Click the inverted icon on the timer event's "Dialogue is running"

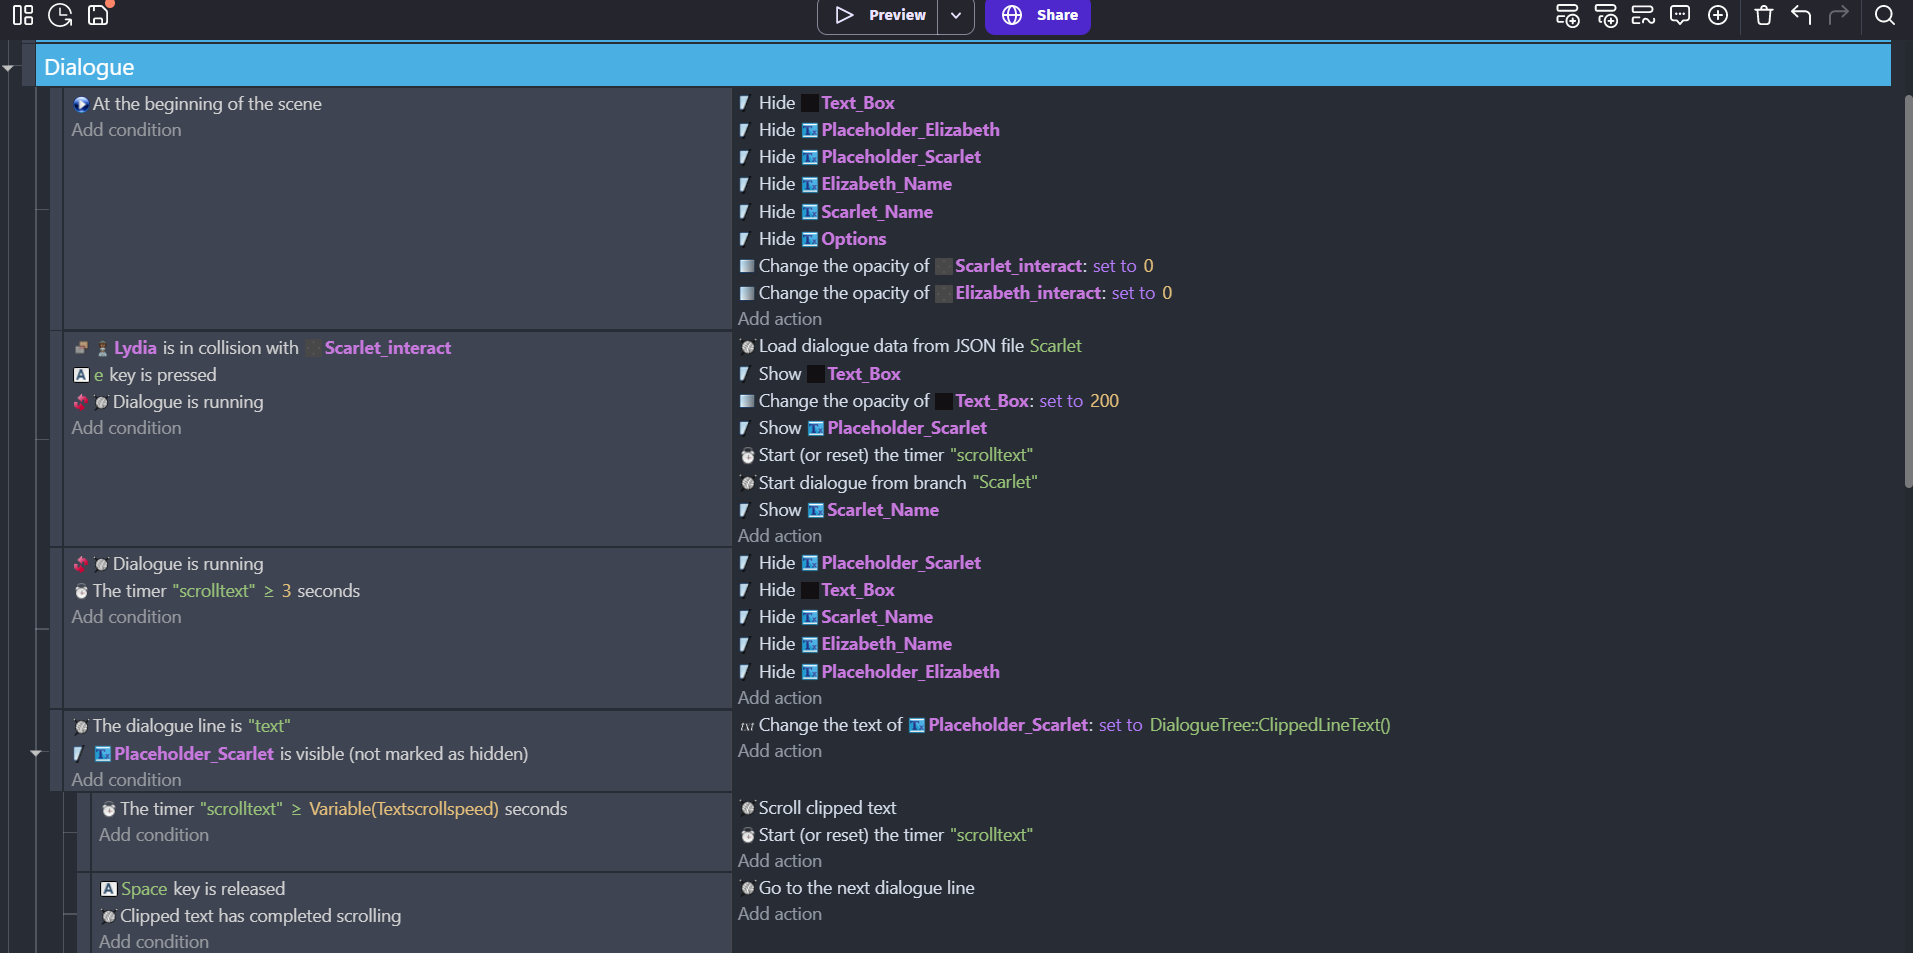pos(81,564)
